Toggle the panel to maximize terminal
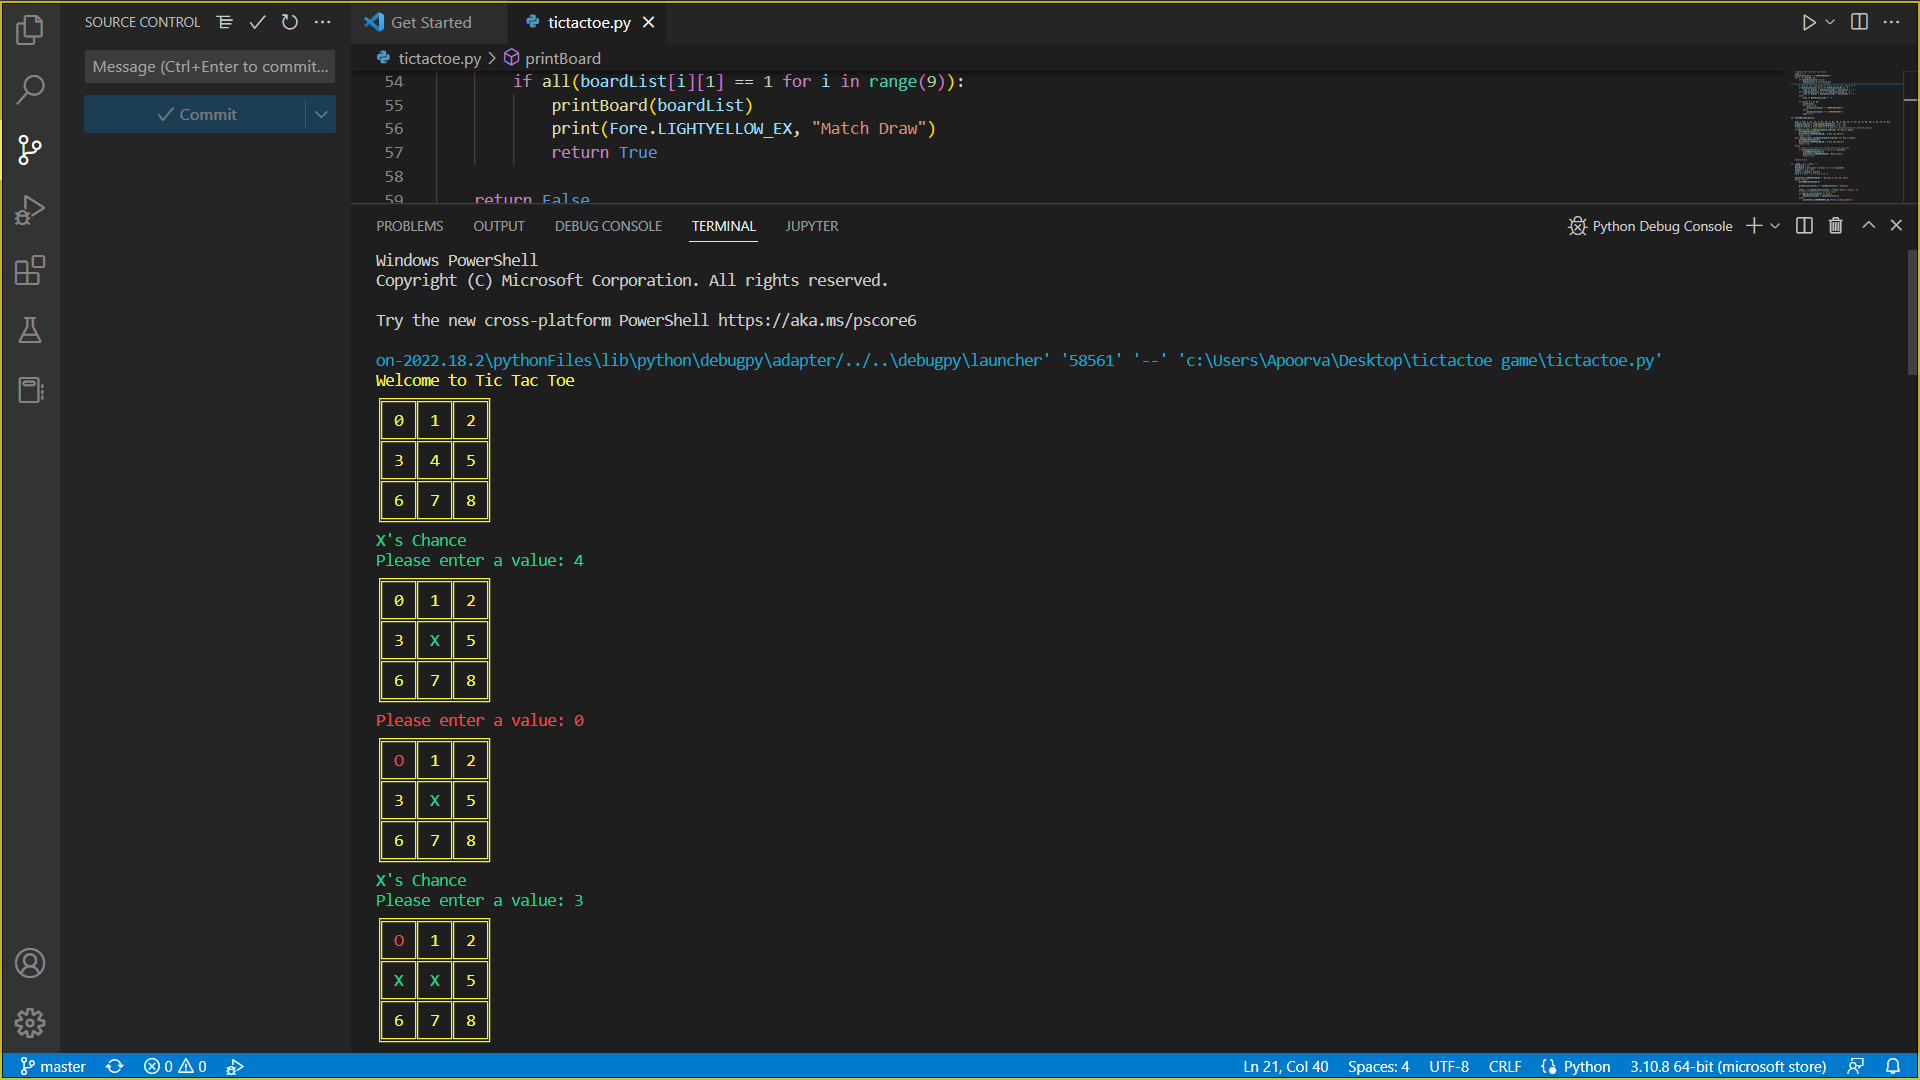This screenshot has width=1920, height=1080. click(1868, 225)
